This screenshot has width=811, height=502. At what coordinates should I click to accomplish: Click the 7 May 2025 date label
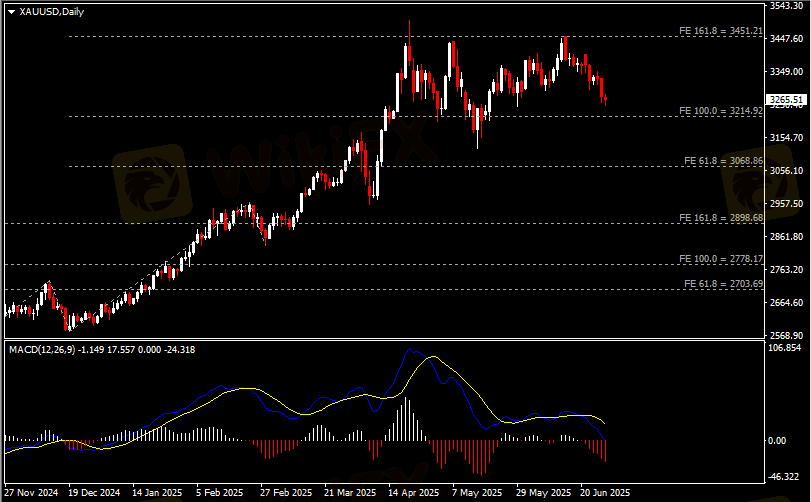point(477,493)
